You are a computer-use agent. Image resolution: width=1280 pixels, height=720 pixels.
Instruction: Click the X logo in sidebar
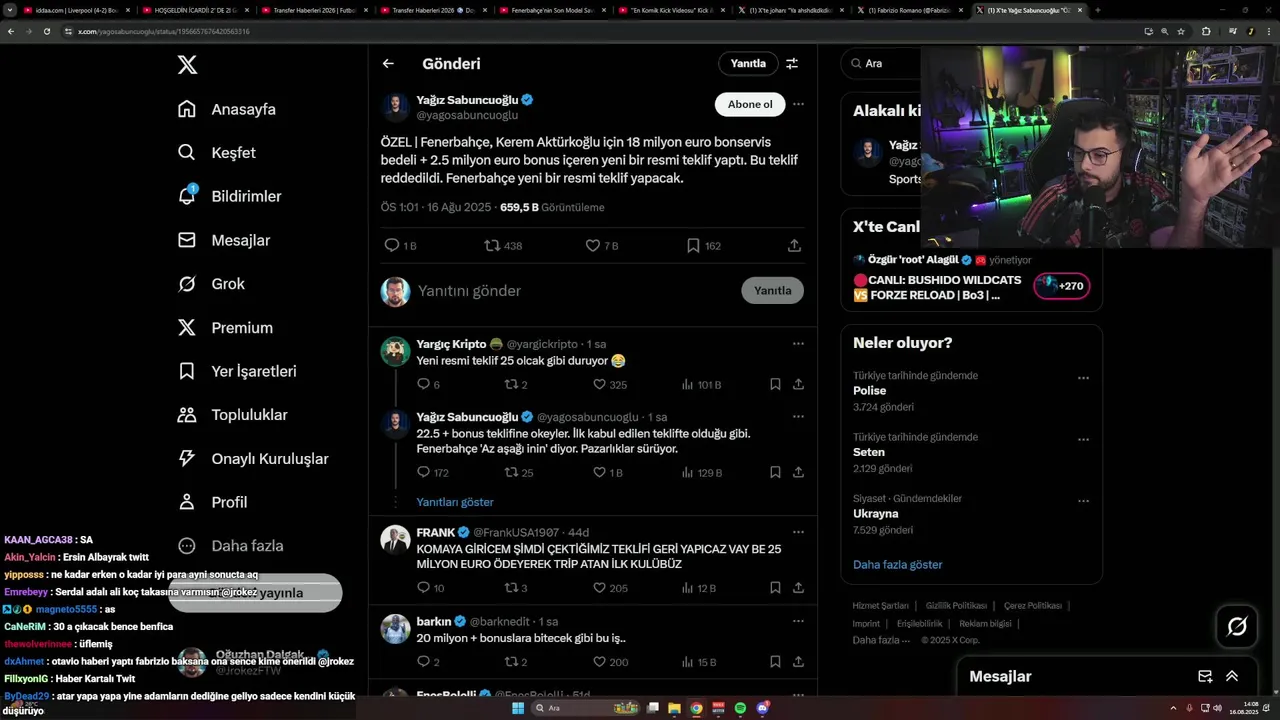click(187, 65)
